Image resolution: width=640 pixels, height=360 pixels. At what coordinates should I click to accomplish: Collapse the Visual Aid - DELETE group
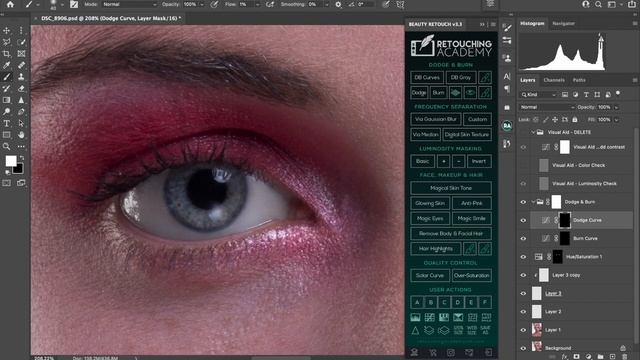coord(533,132)
